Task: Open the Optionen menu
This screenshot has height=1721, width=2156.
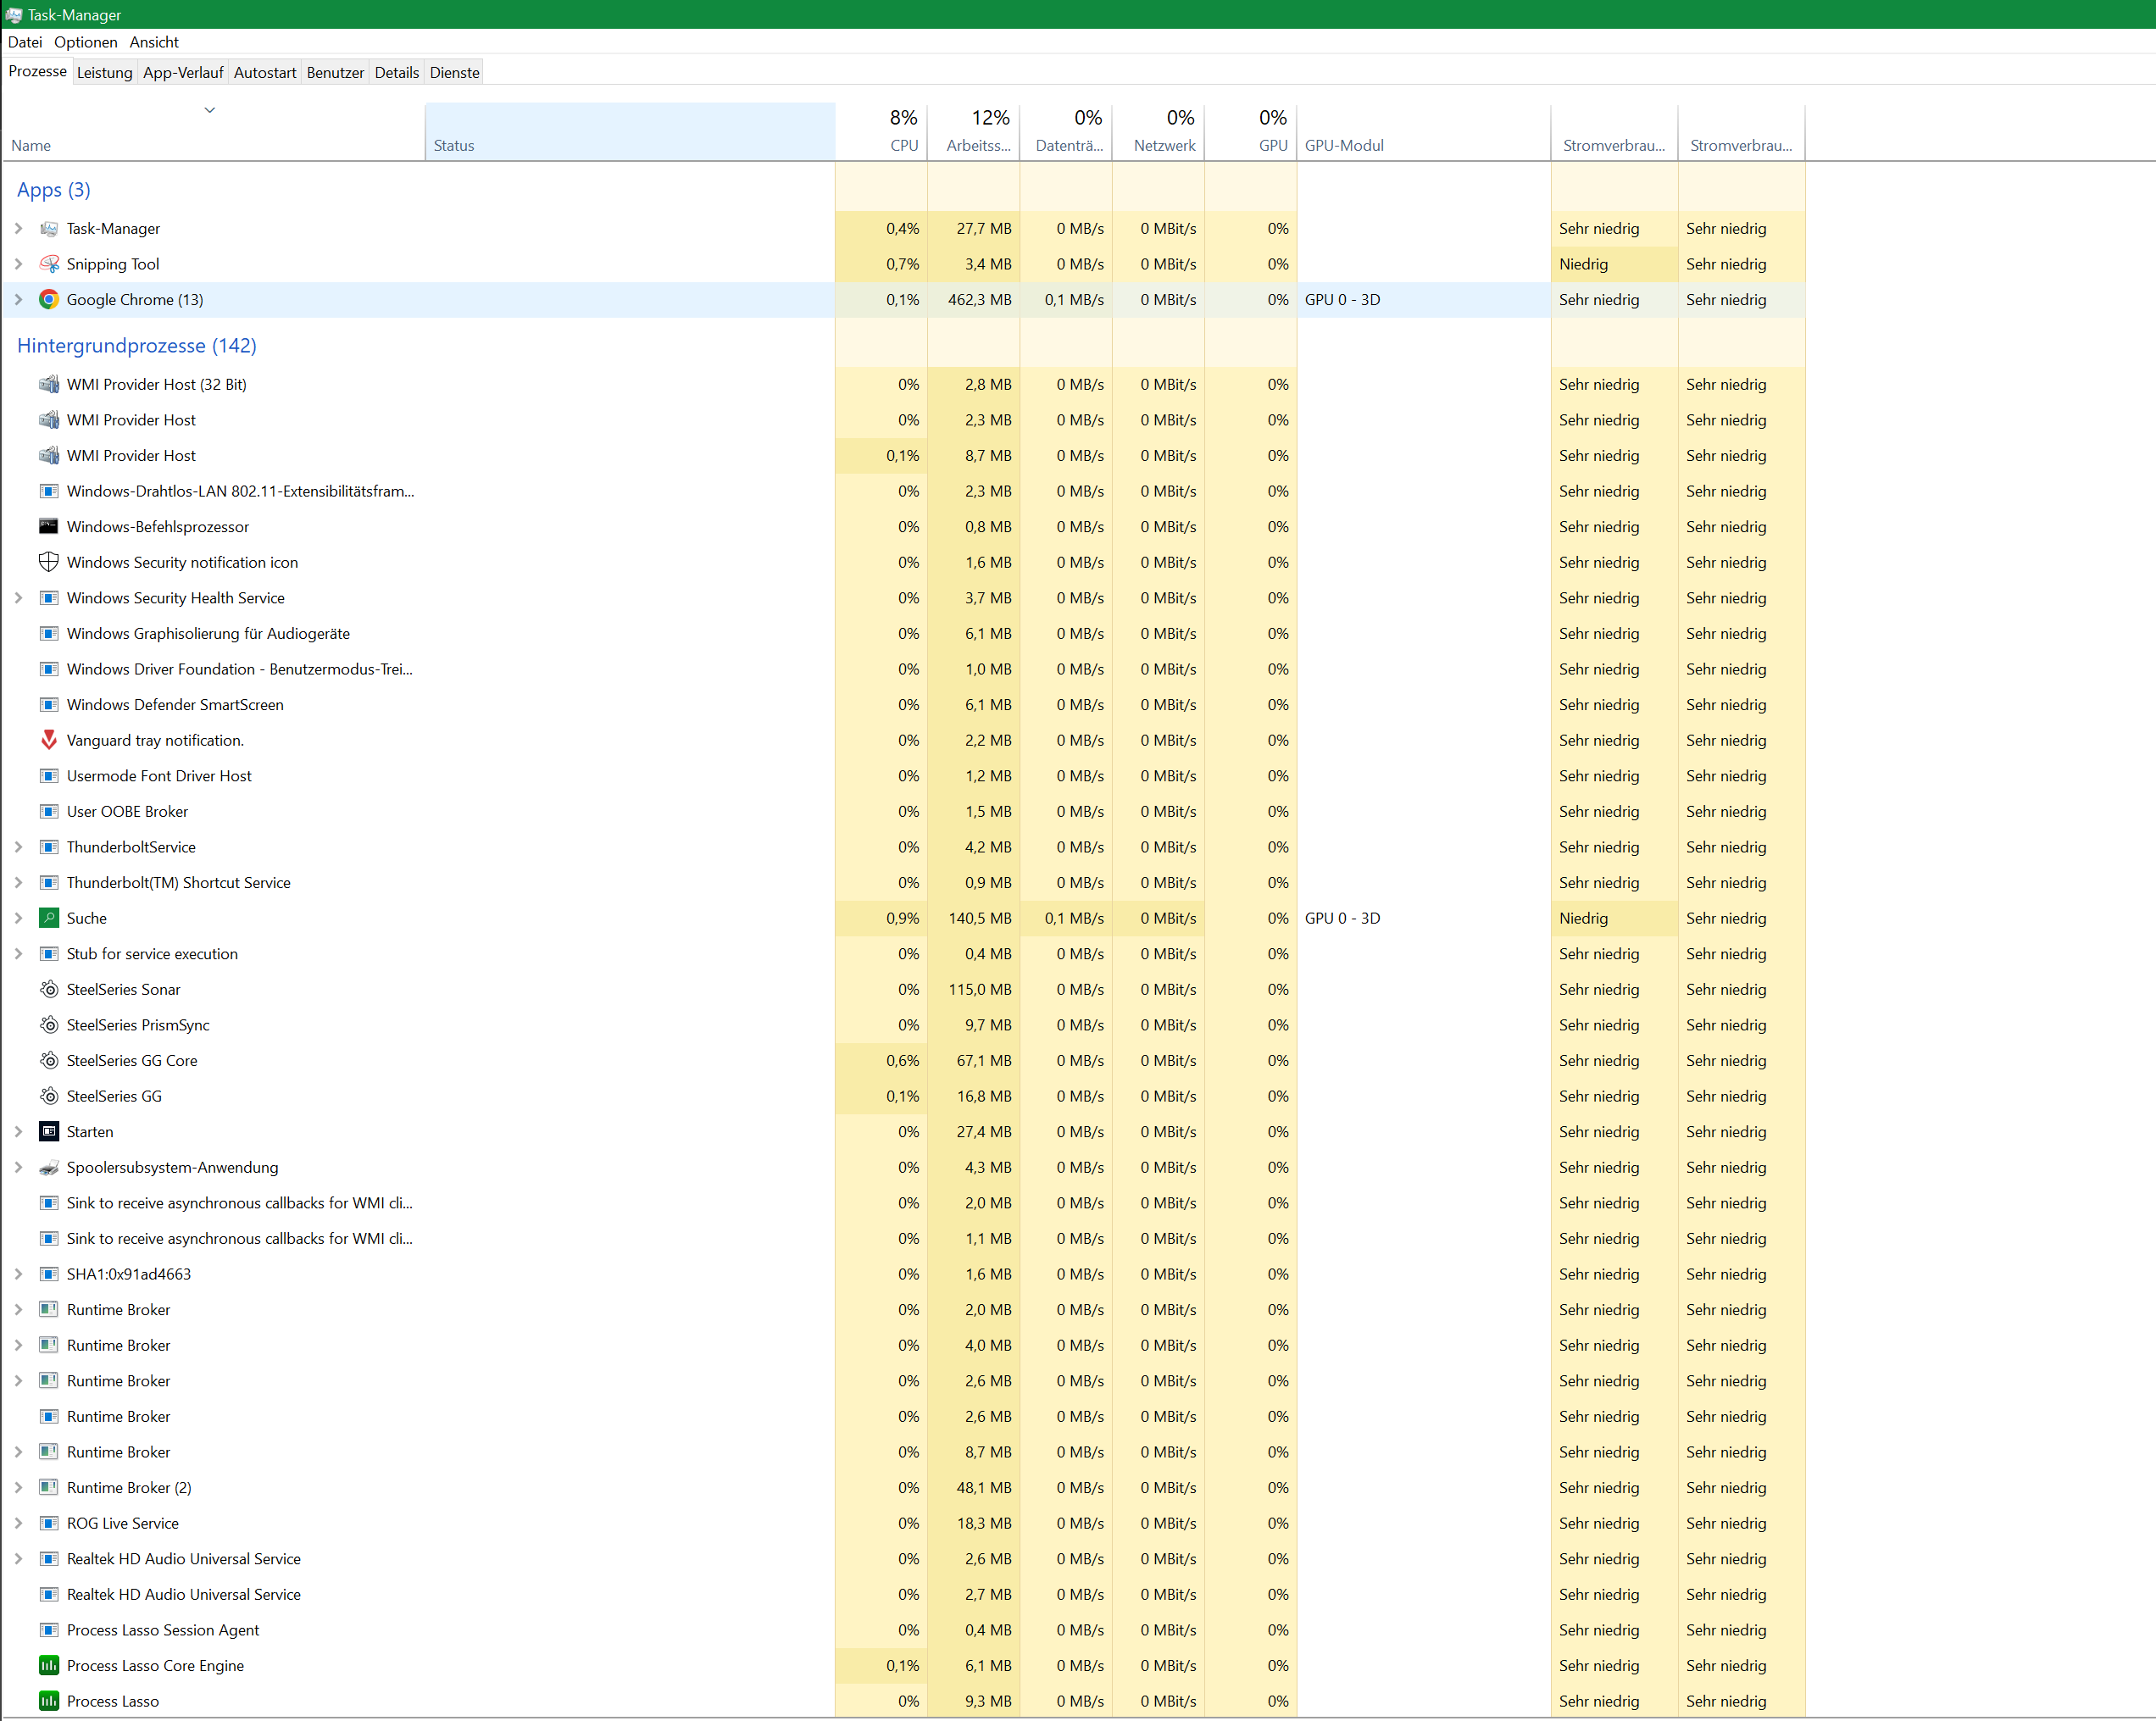Action: point(85,42)
